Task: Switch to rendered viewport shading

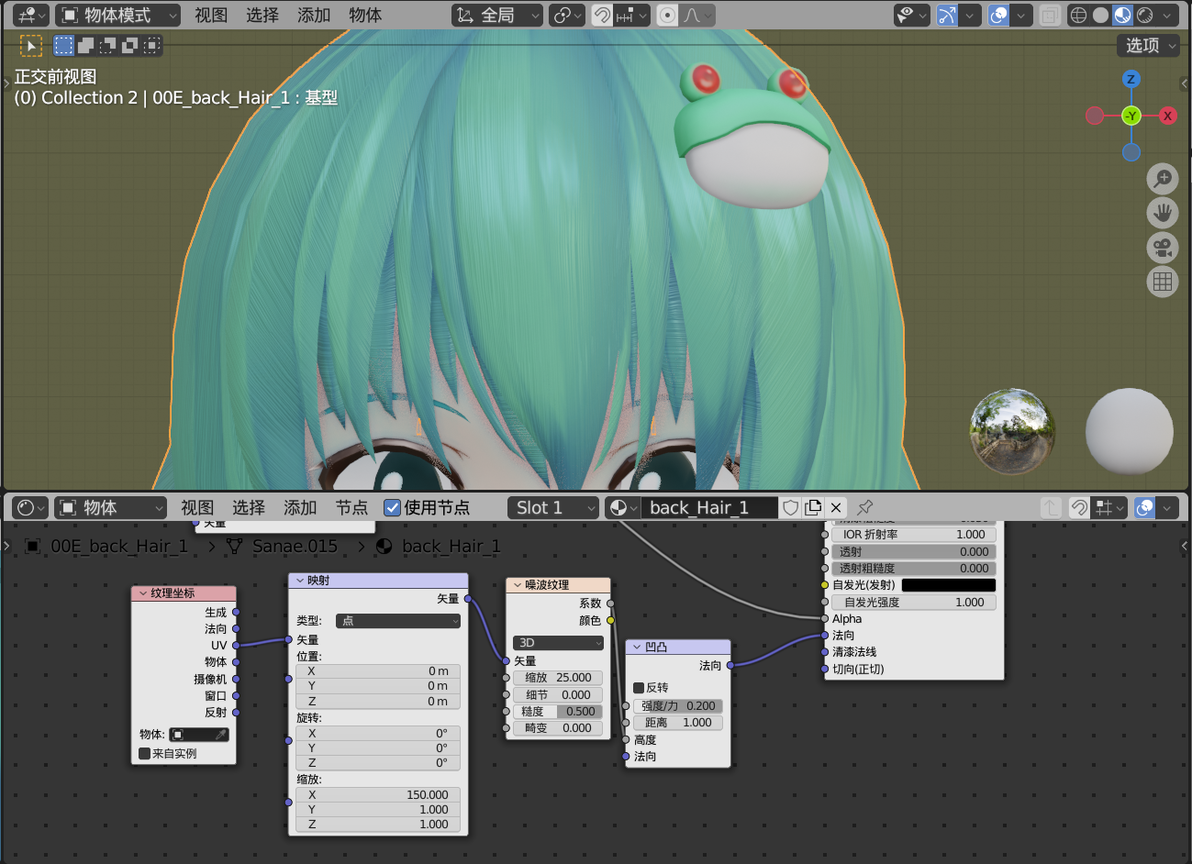Action: point(1145,15)
